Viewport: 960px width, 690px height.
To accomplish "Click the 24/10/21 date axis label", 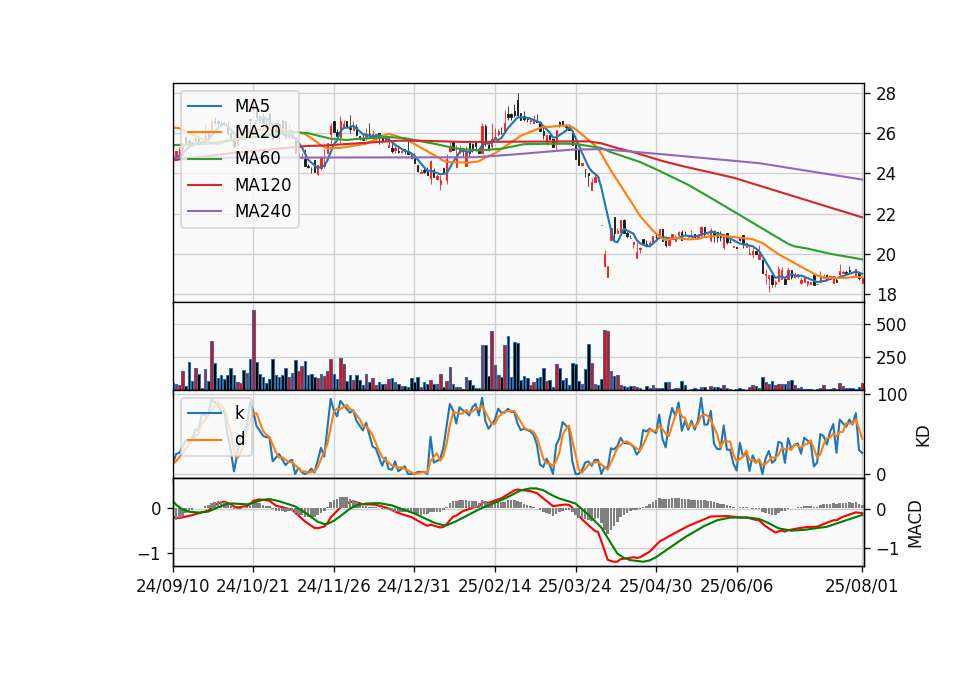I will [253, 586].
